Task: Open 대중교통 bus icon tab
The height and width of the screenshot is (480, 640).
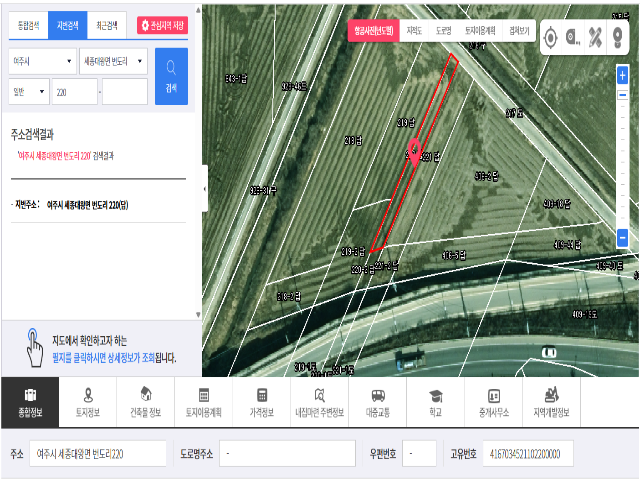Action: point(378,402)
